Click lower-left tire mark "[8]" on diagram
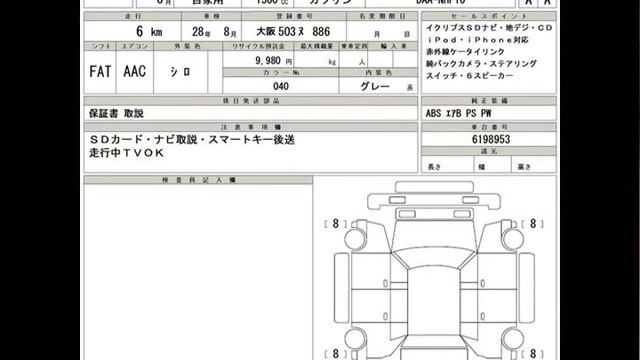The height and width of the screenshot is (360, 640). click(x=336, y=353)
